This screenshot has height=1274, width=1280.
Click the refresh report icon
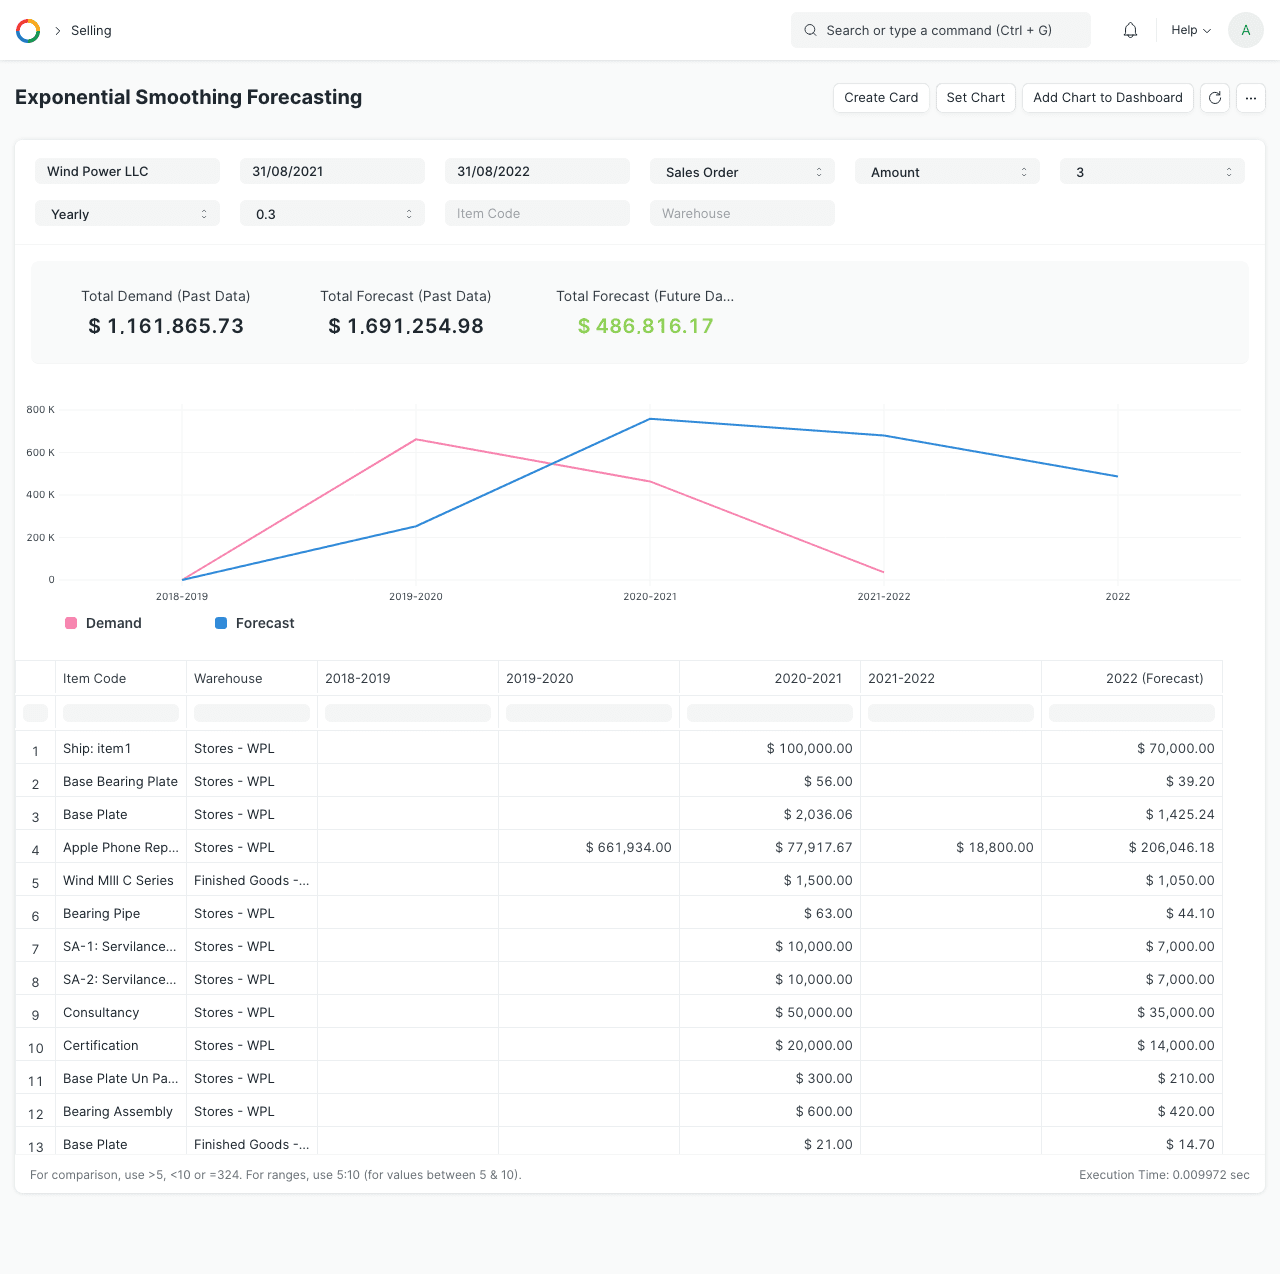1215,98
